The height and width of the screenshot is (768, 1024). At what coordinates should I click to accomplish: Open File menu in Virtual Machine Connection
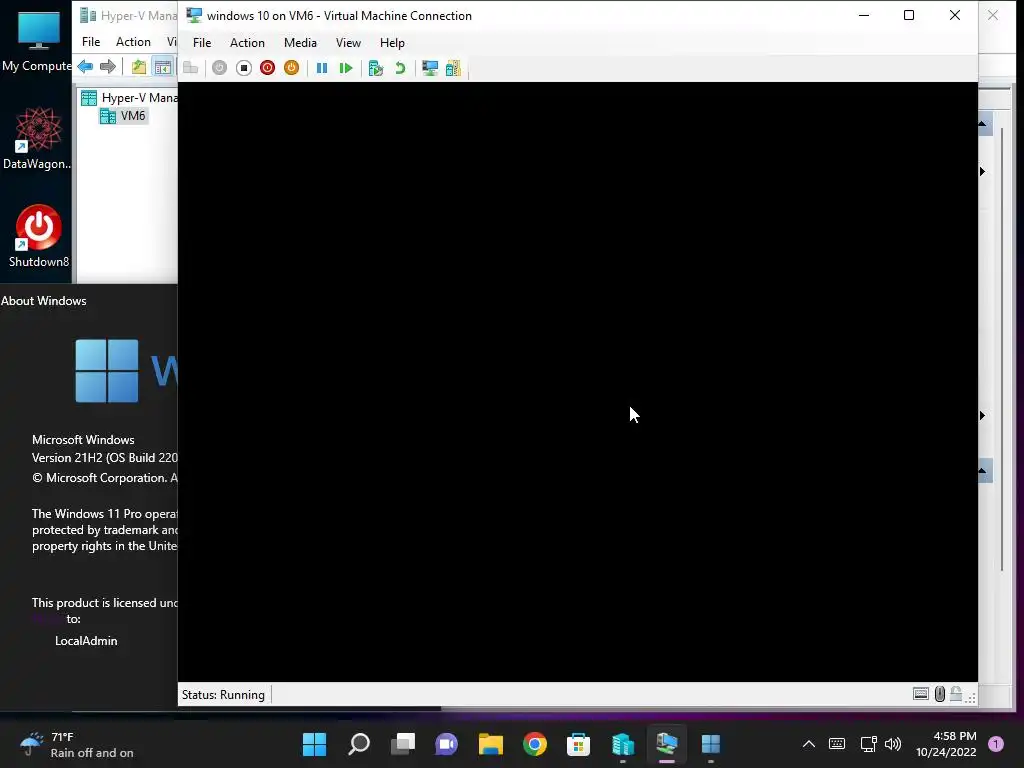[x=202, y=42]
